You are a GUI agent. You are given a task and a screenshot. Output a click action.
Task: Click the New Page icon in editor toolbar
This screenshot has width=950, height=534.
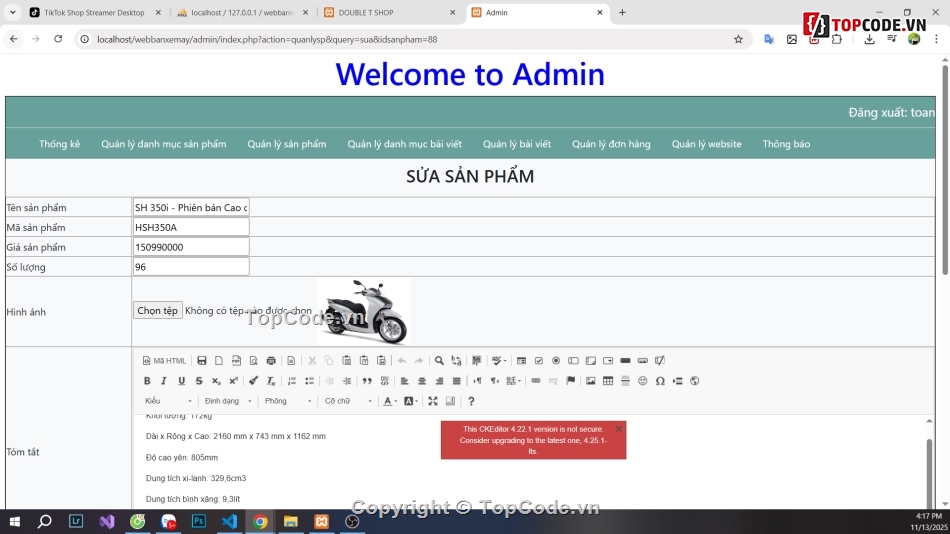[219, 361]
